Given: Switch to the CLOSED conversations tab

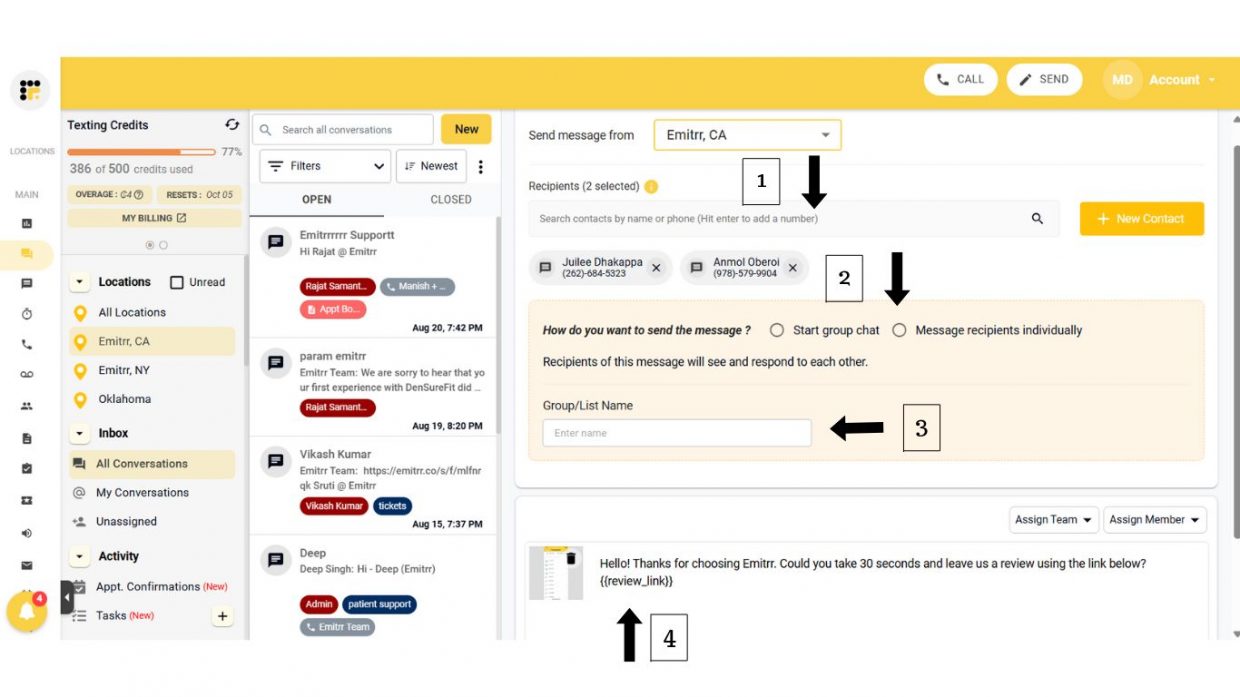Looking at the screenshot, I should (450, 199).
